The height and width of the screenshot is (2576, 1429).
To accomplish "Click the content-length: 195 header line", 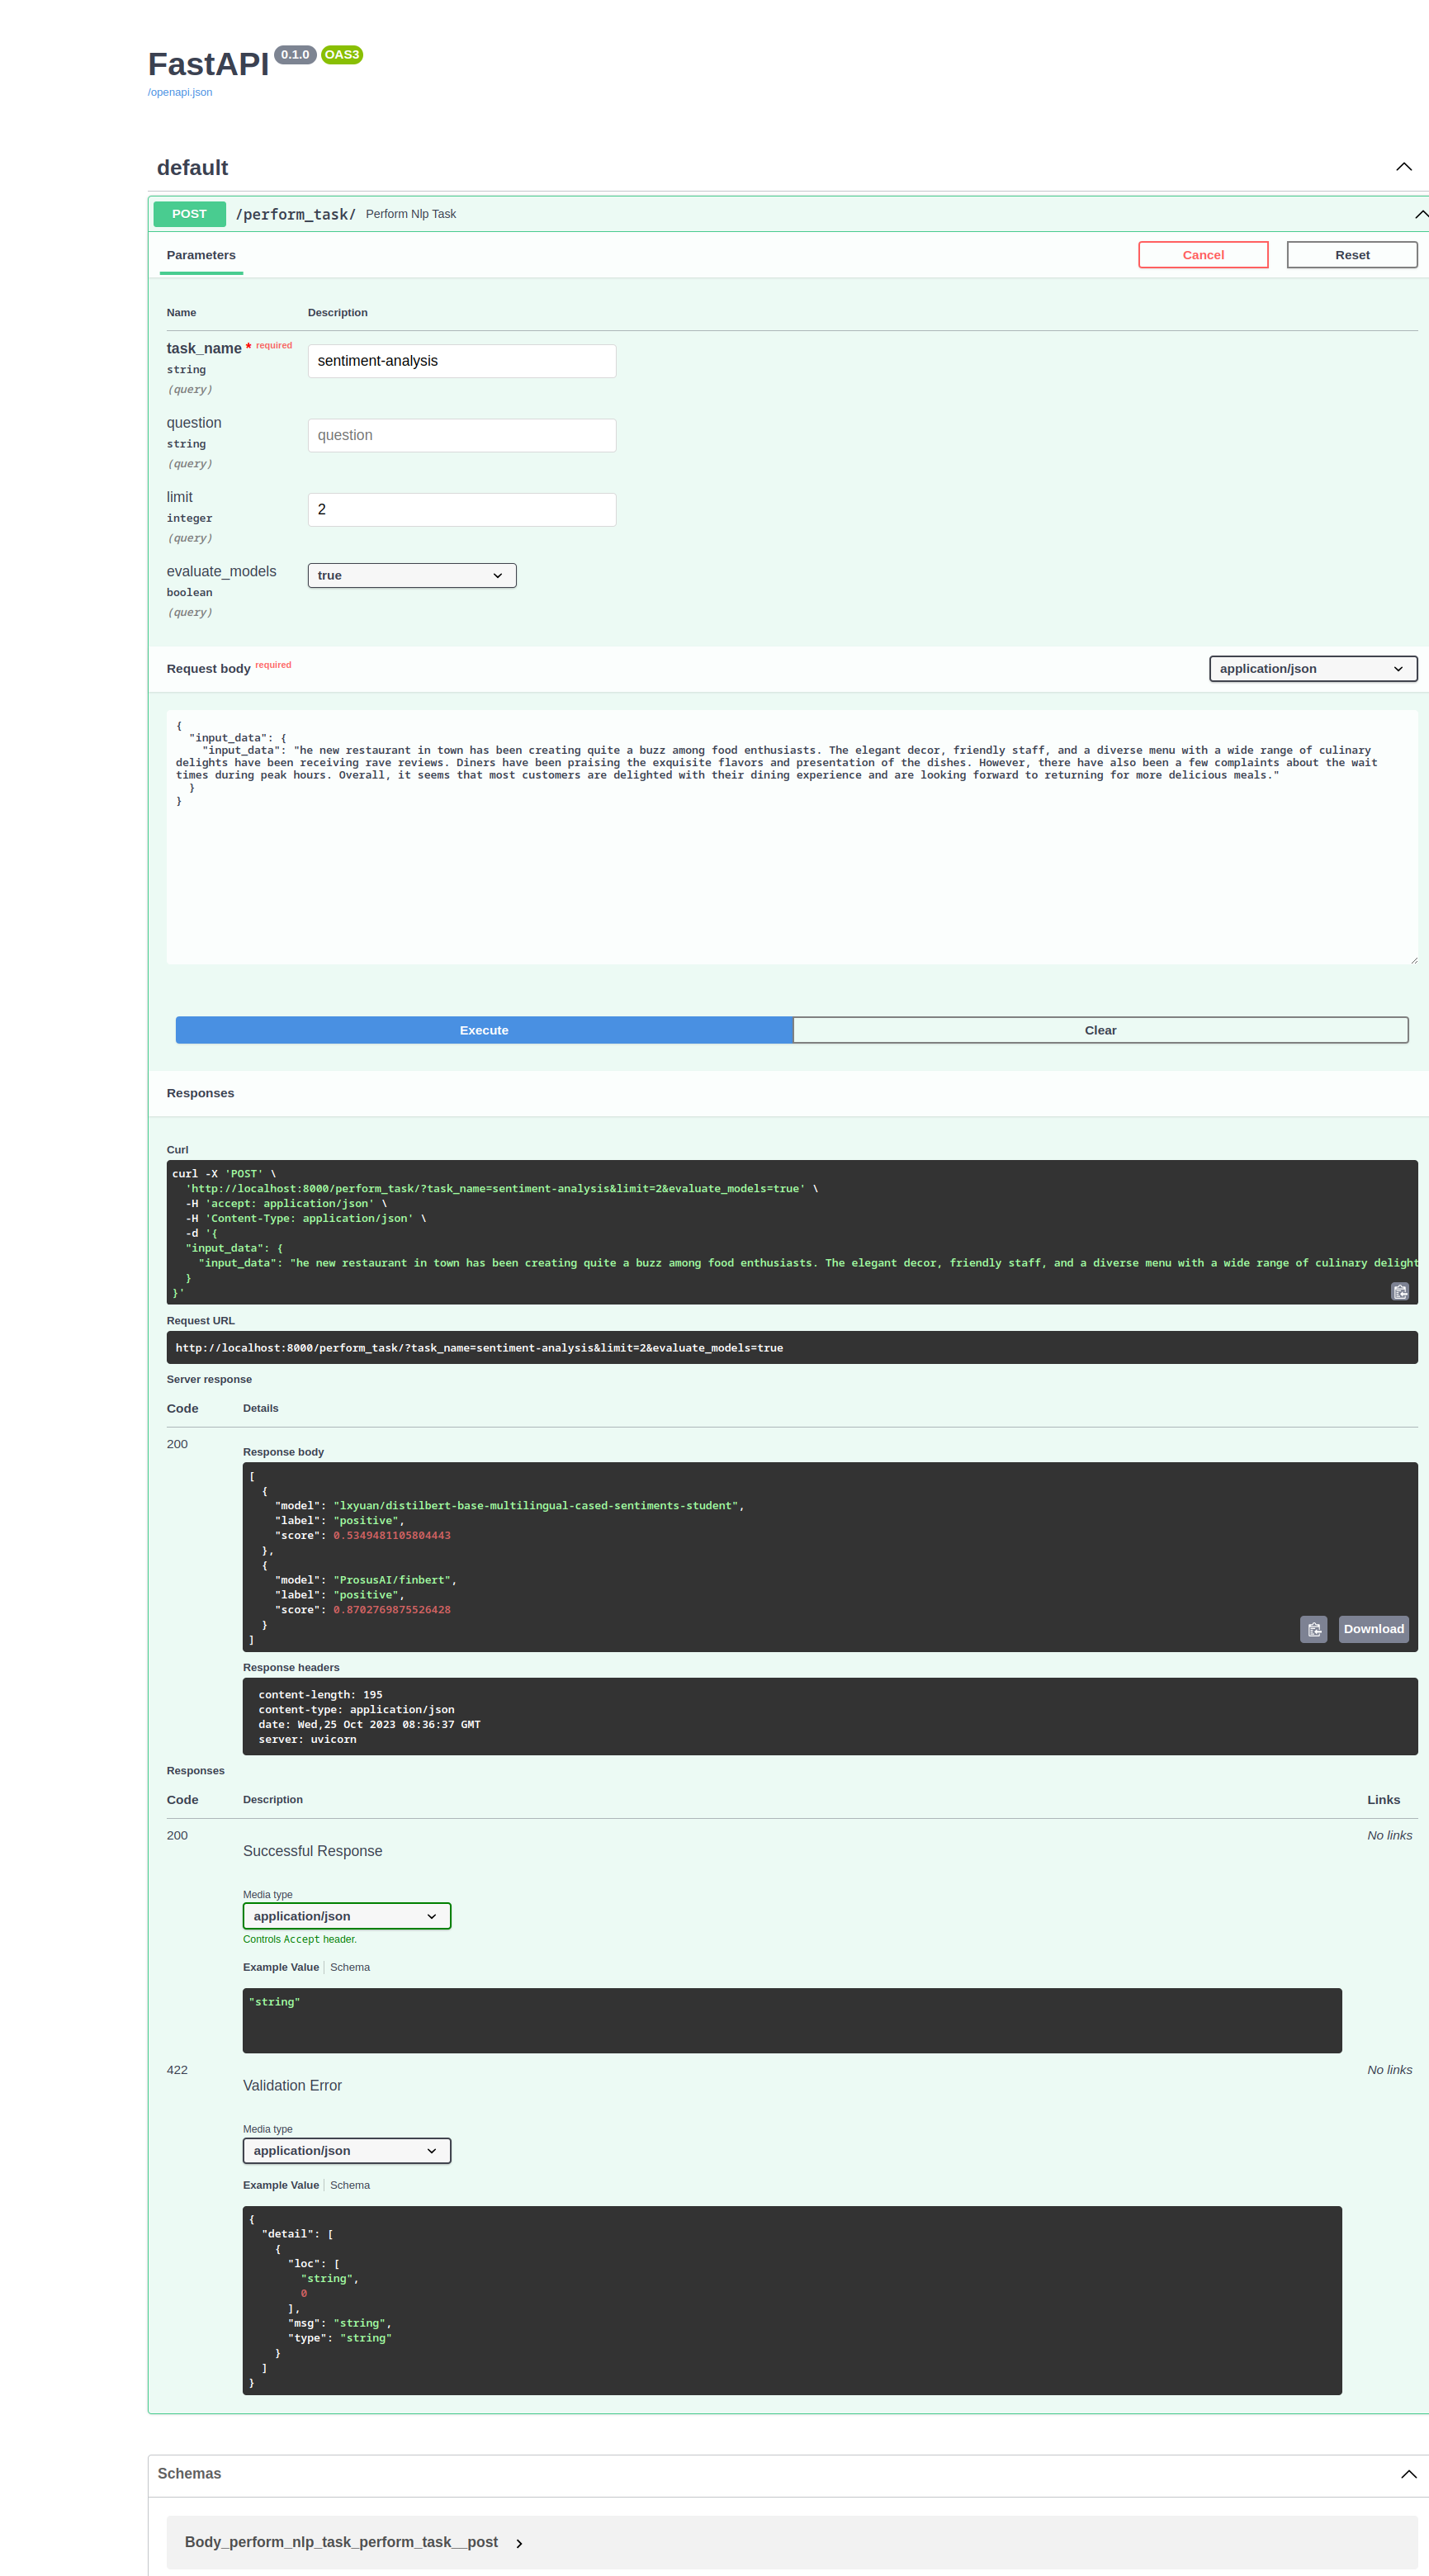I will [x=320, y=1695].
